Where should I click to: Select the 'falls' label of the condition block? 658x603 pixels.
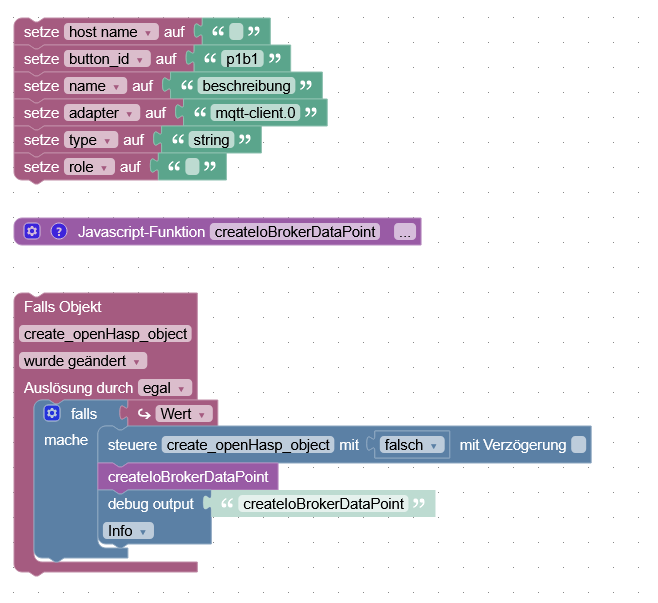click(x=84, y=414)
